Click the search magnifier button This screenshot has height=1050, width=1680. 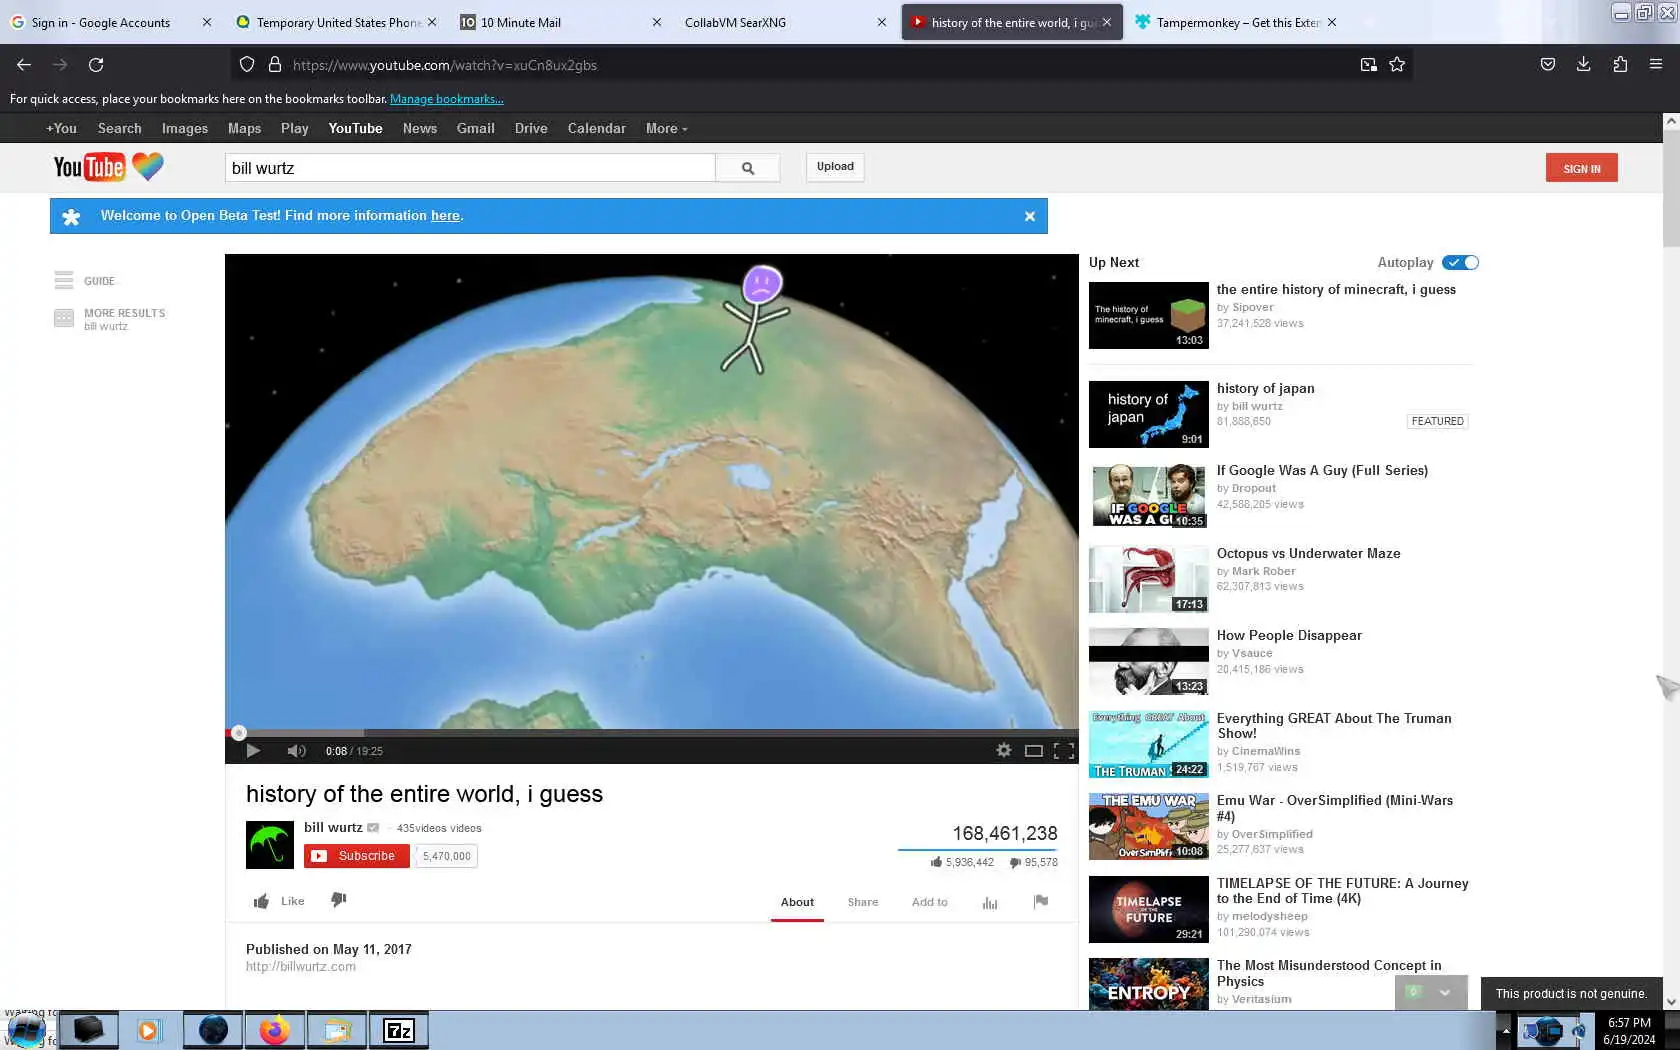748,168
